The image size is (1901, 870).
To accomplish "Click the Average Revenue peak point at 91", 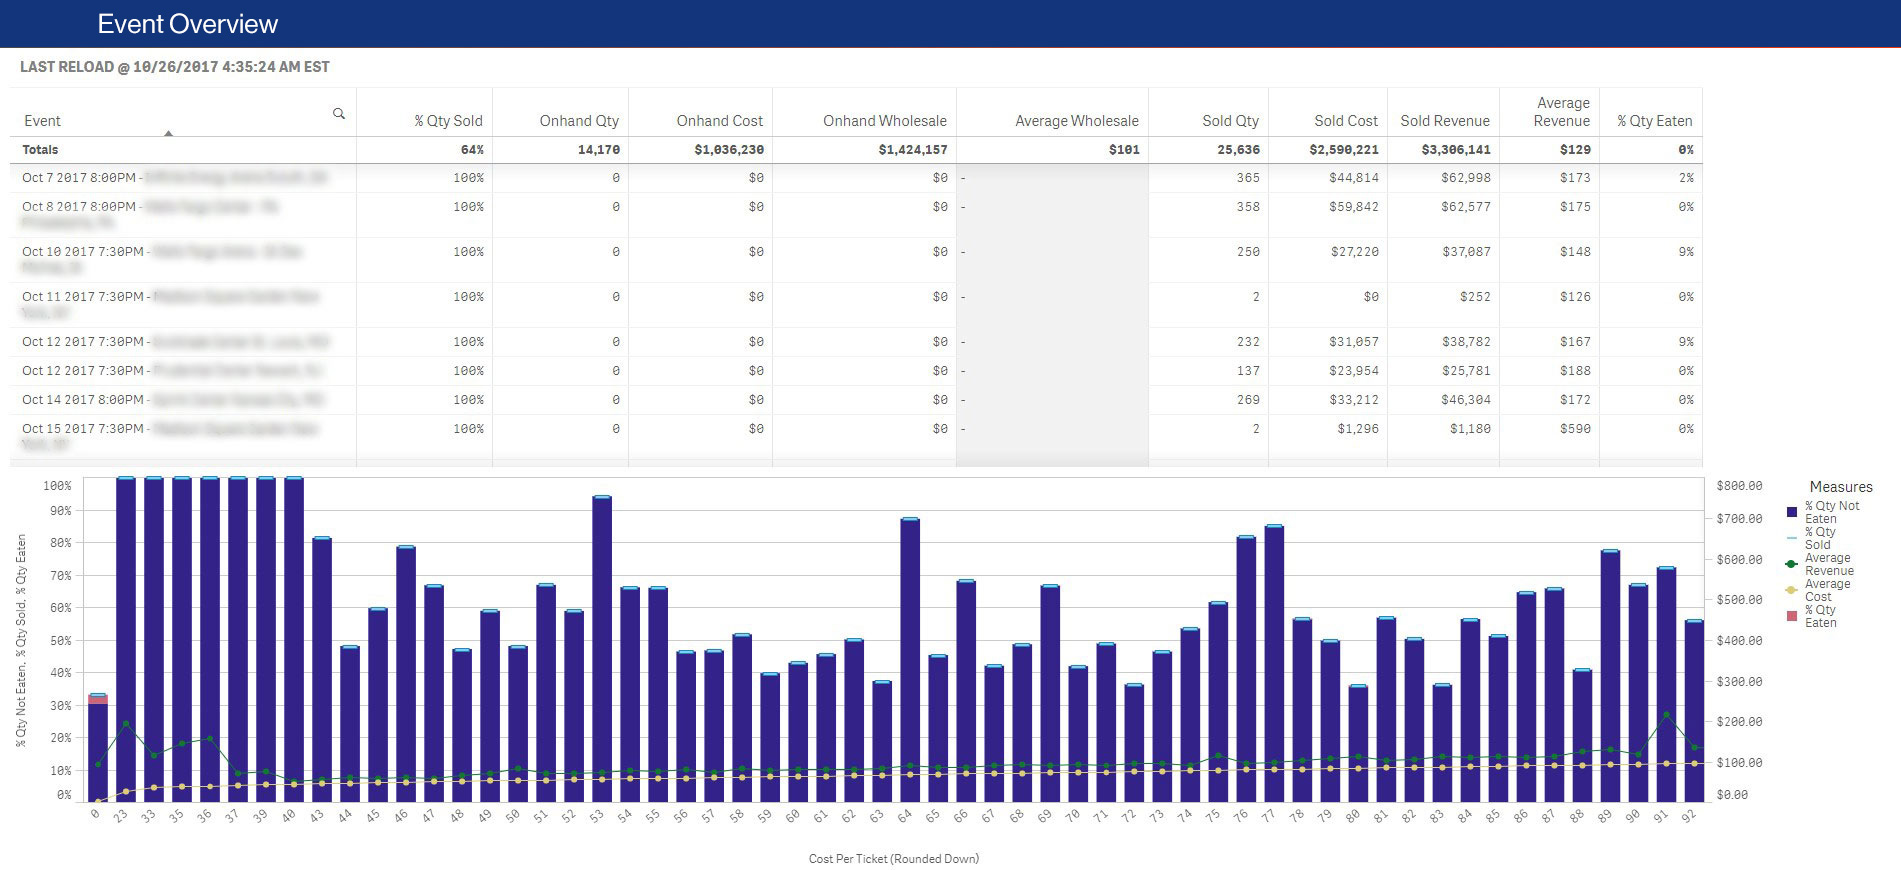I will coord(1665,715).
